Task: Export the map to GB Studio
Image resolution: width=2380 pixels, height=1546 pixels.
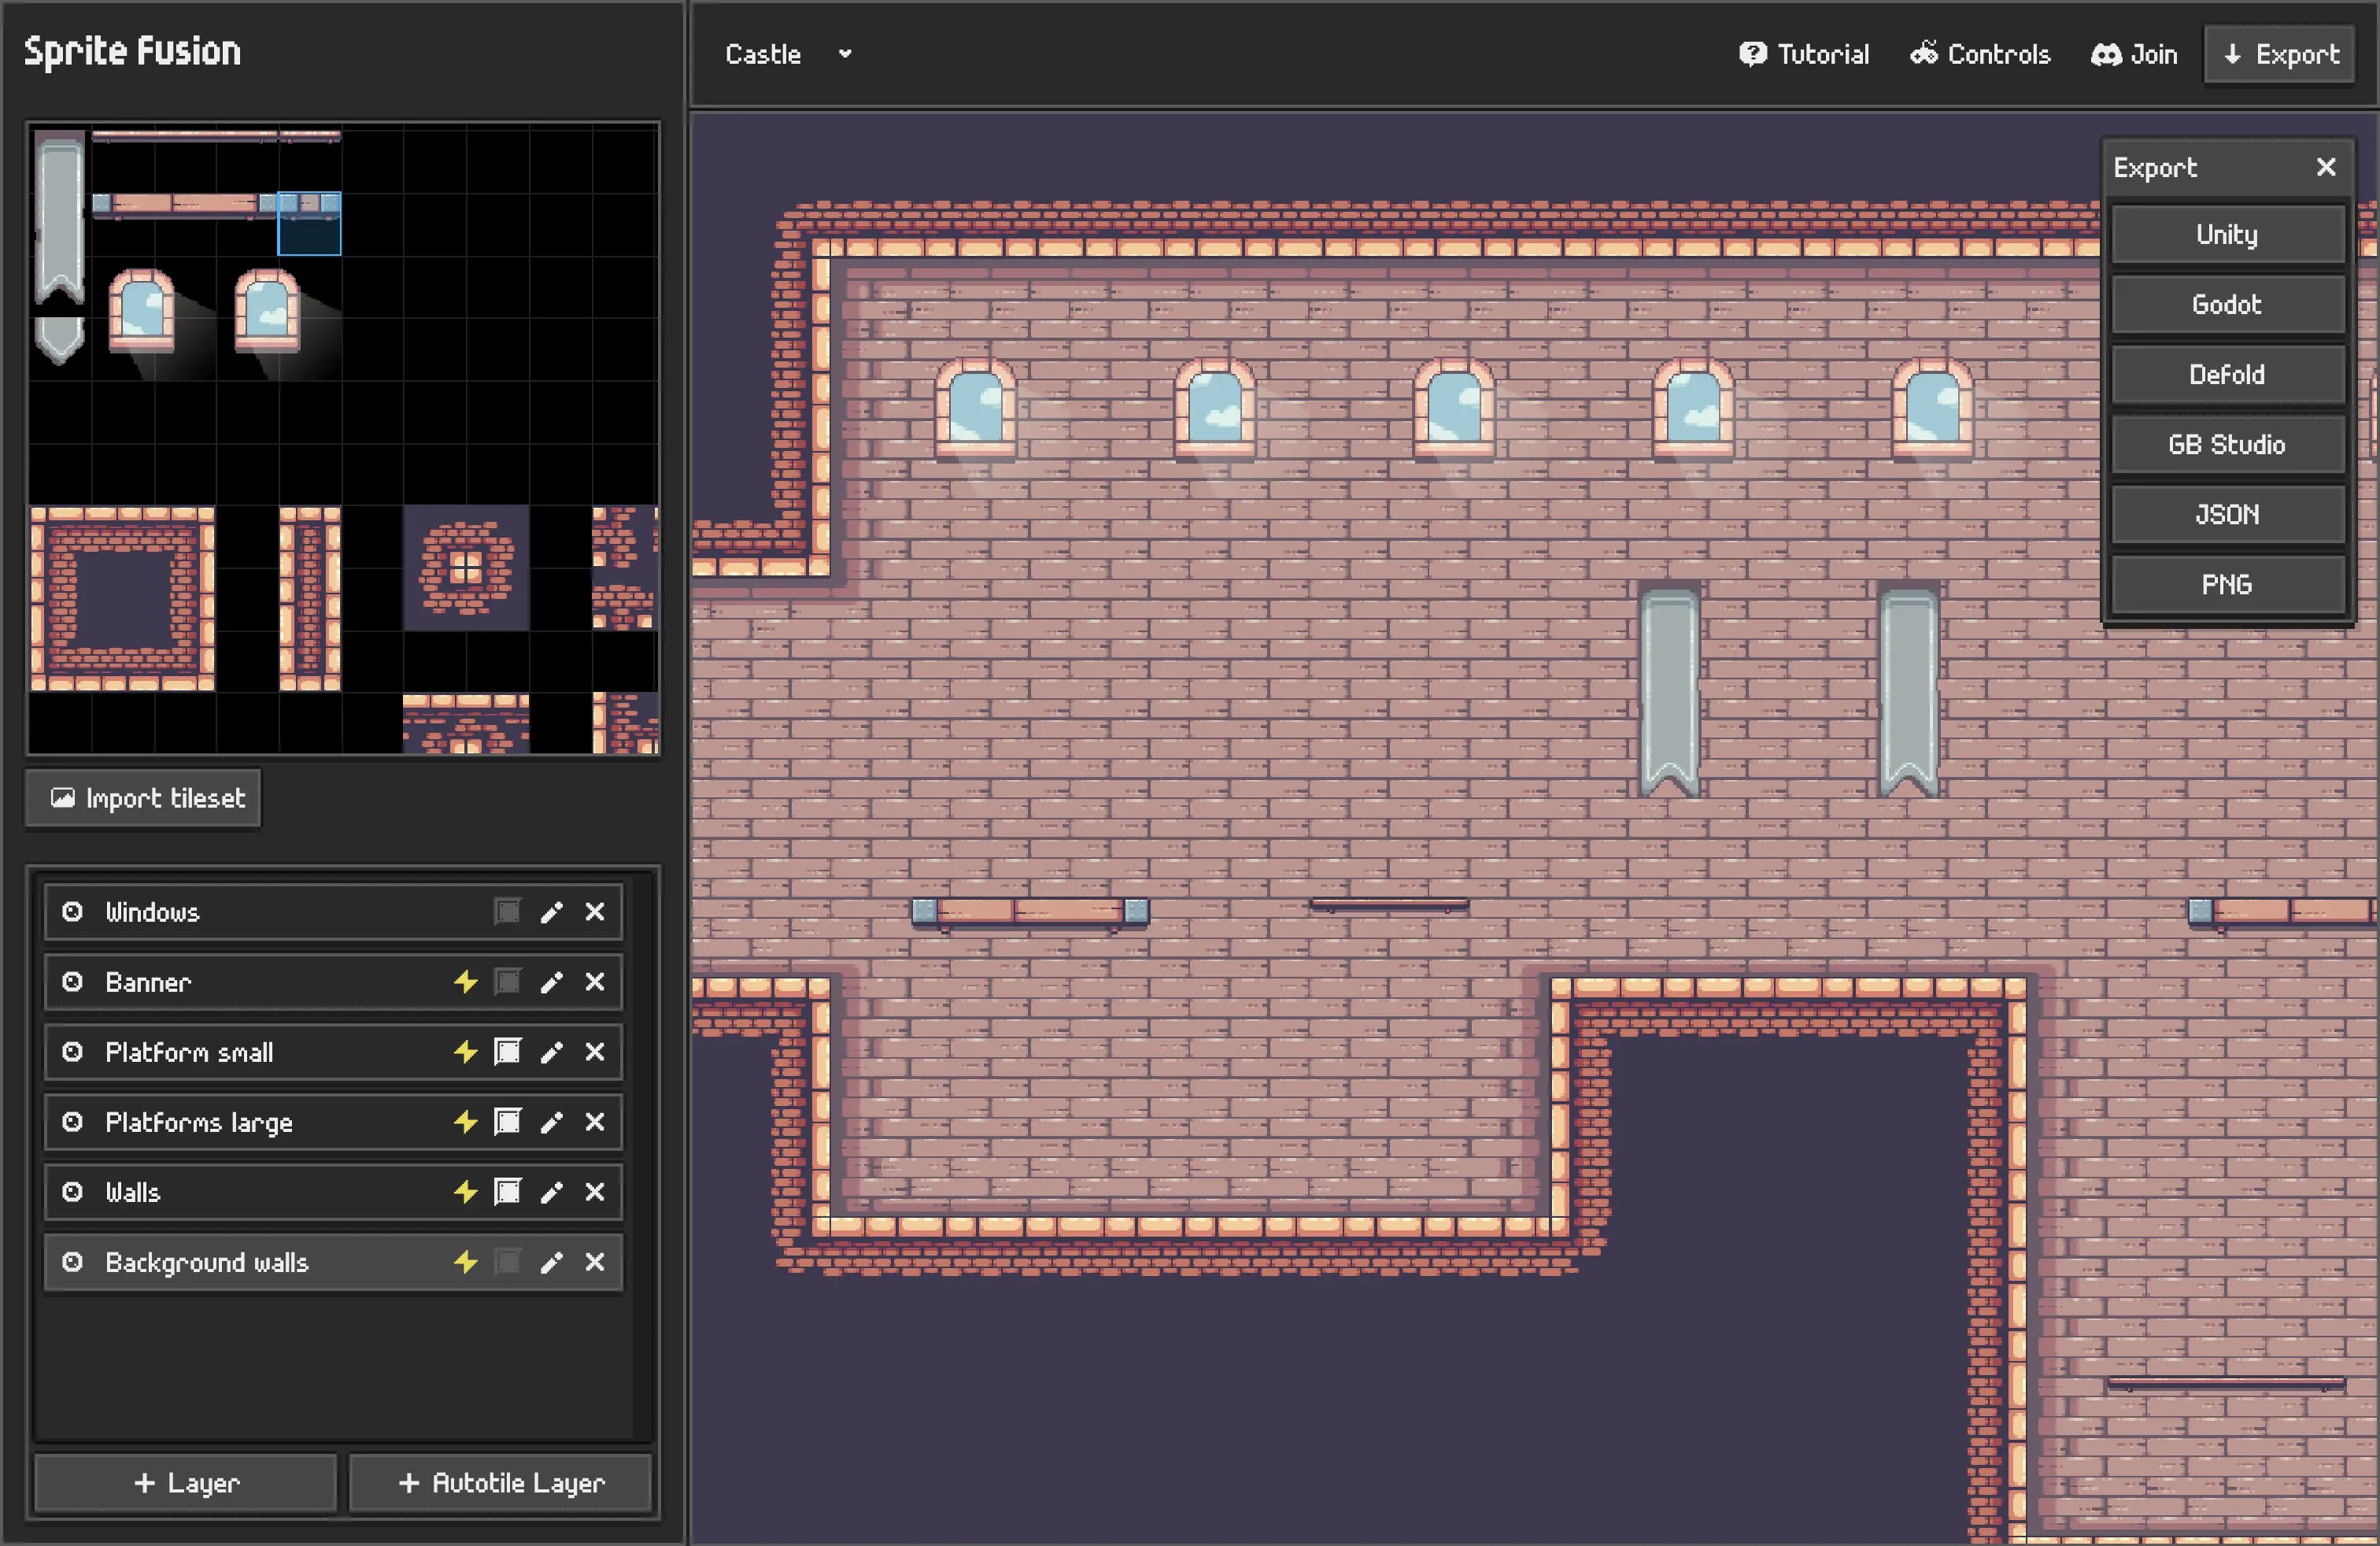Action: (x=2228, y=444)
